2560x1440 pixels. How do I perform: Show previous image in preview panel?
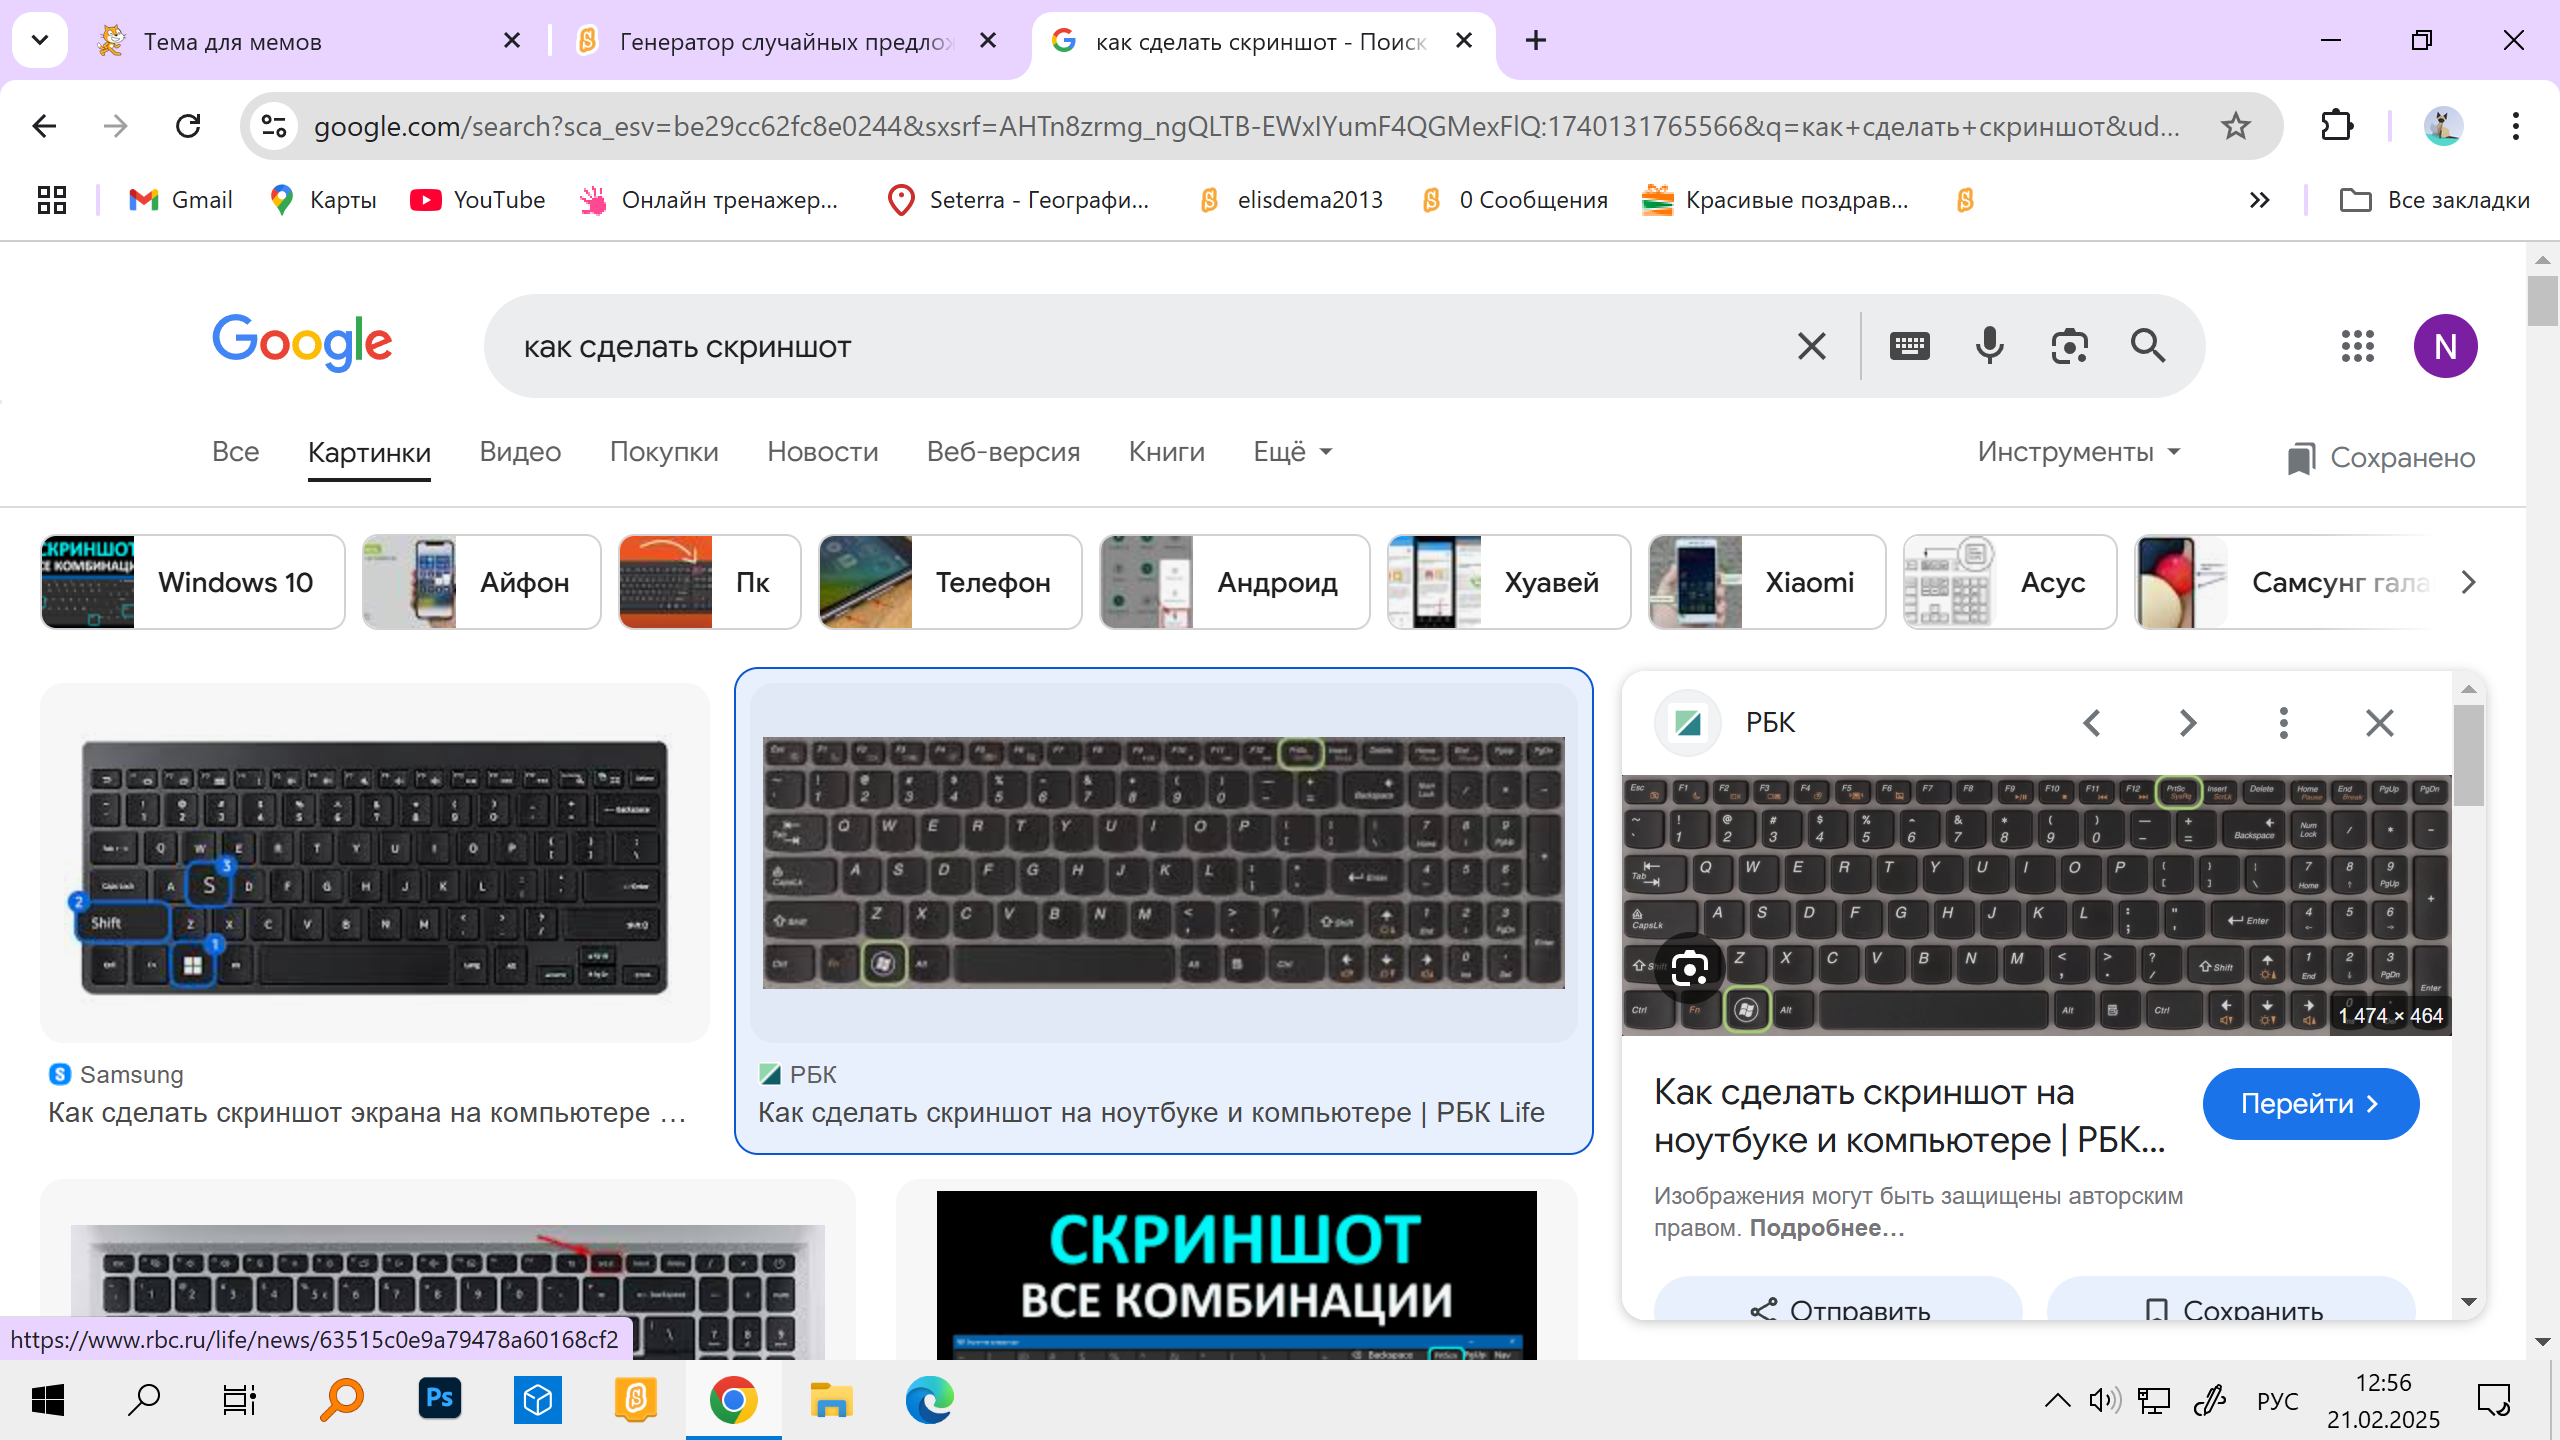click(2091, 722)
